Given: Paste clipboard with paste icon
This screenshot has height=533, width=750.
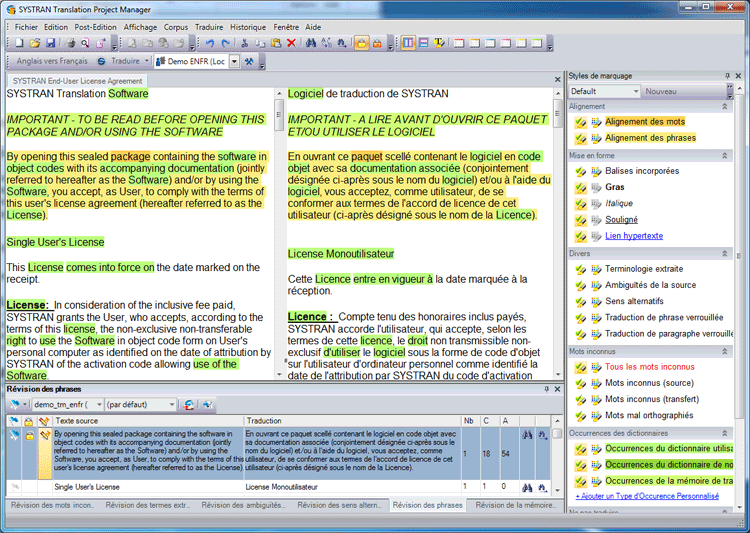Looking at the screenshot, I should click(x=276, y=44).
